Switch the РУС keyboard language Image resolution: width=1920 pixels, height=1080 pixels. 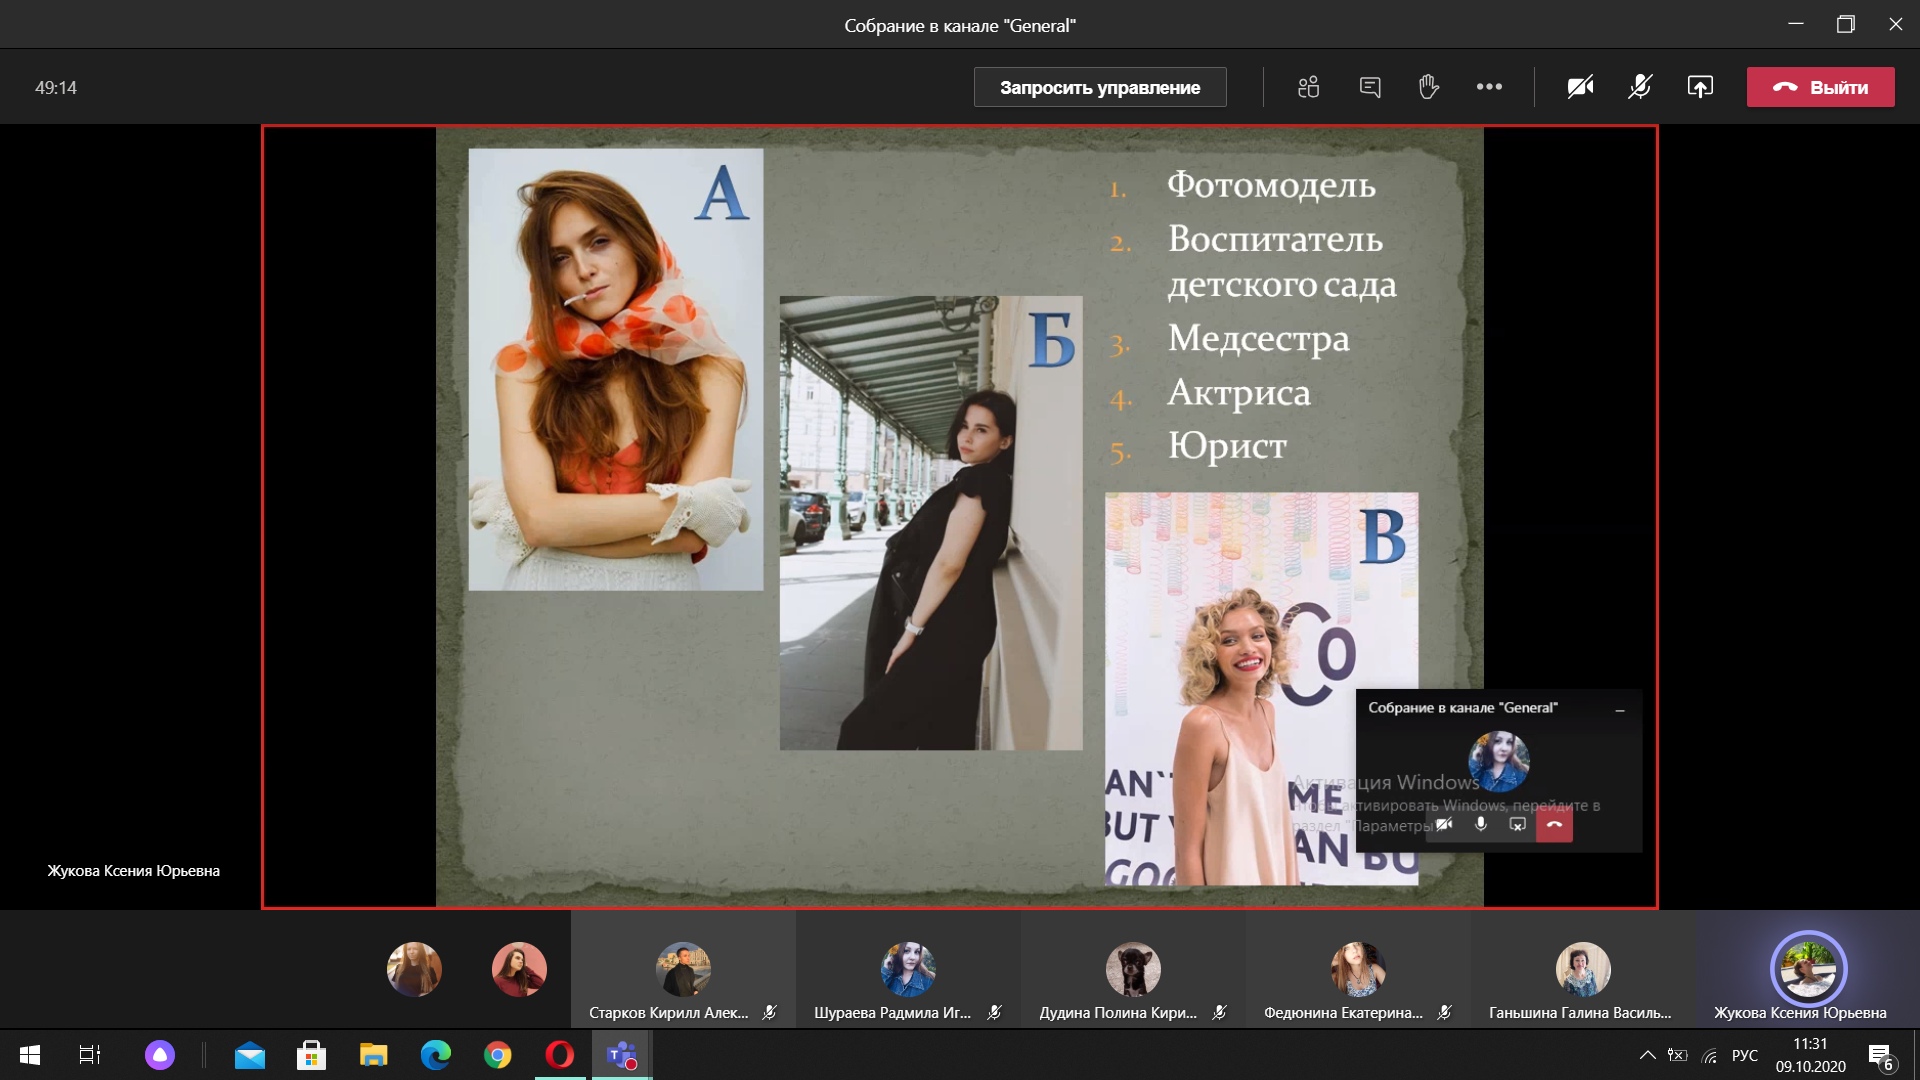[x=1745, y=1055]
